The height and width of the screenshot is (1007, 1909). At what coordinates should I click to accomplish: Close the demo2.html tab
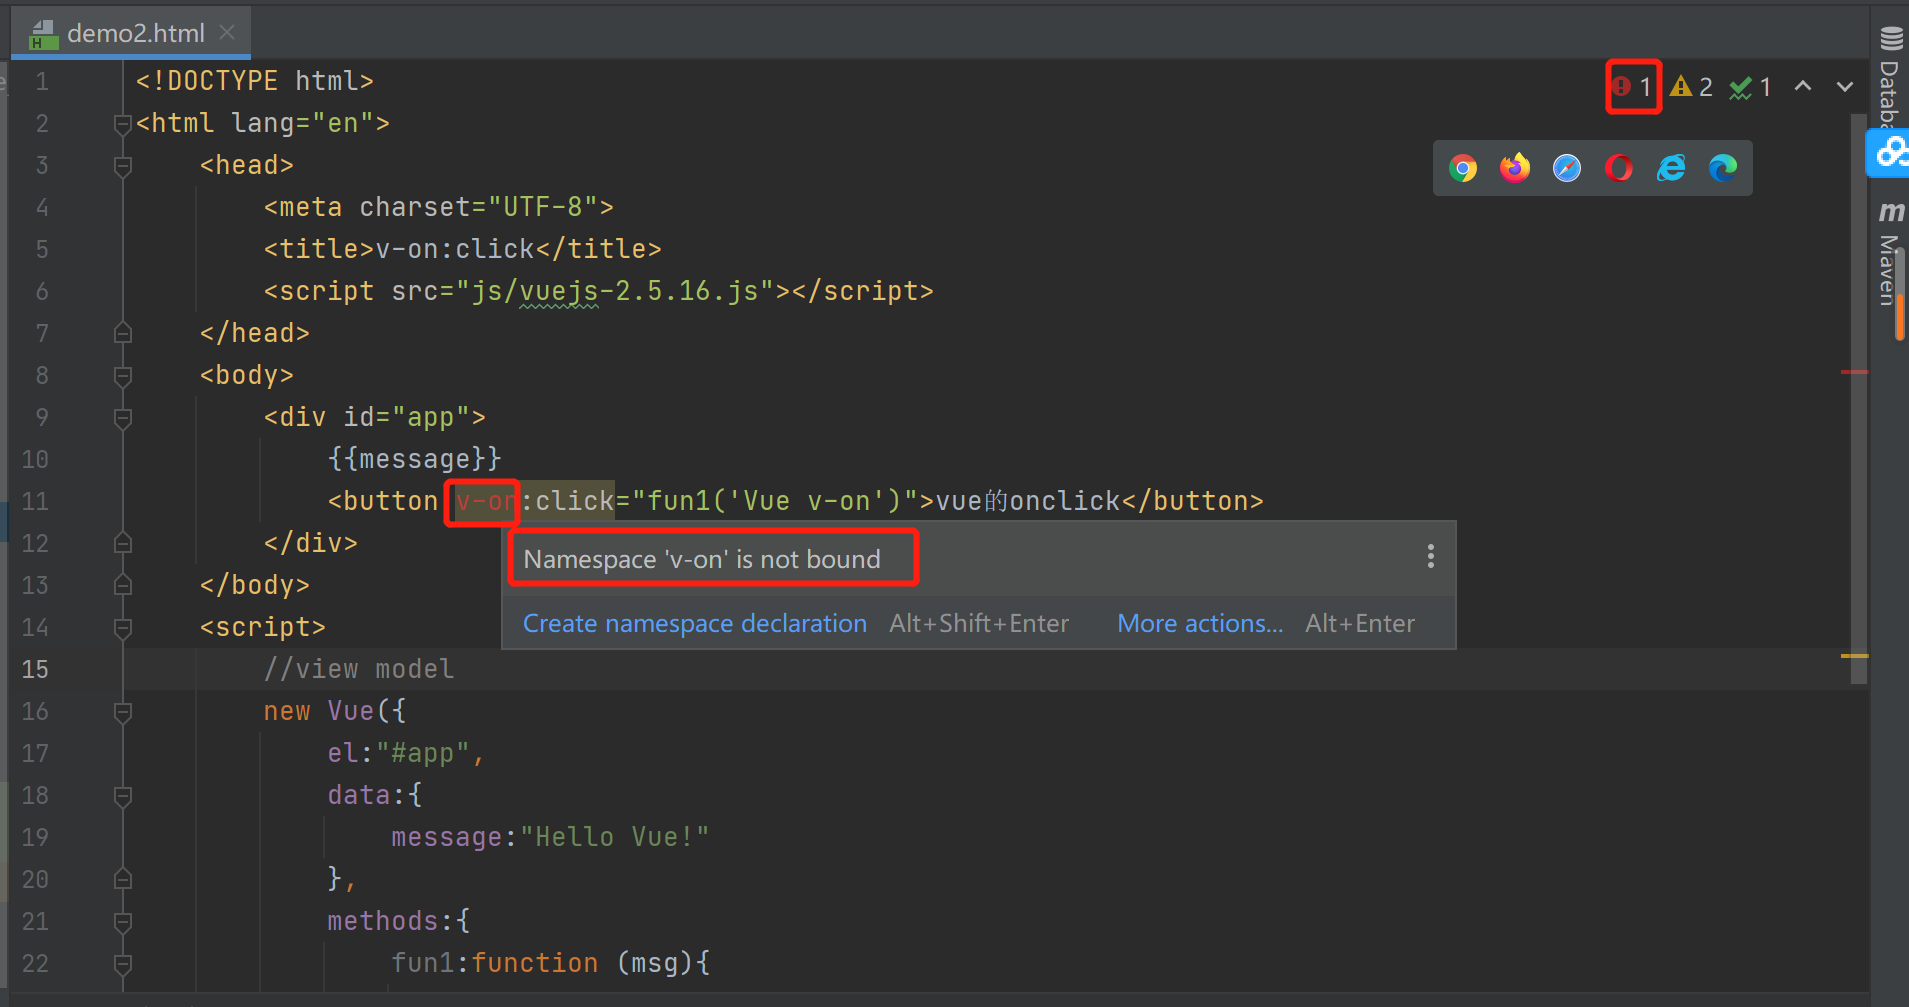pyautogui.click(x=227, y=32)
